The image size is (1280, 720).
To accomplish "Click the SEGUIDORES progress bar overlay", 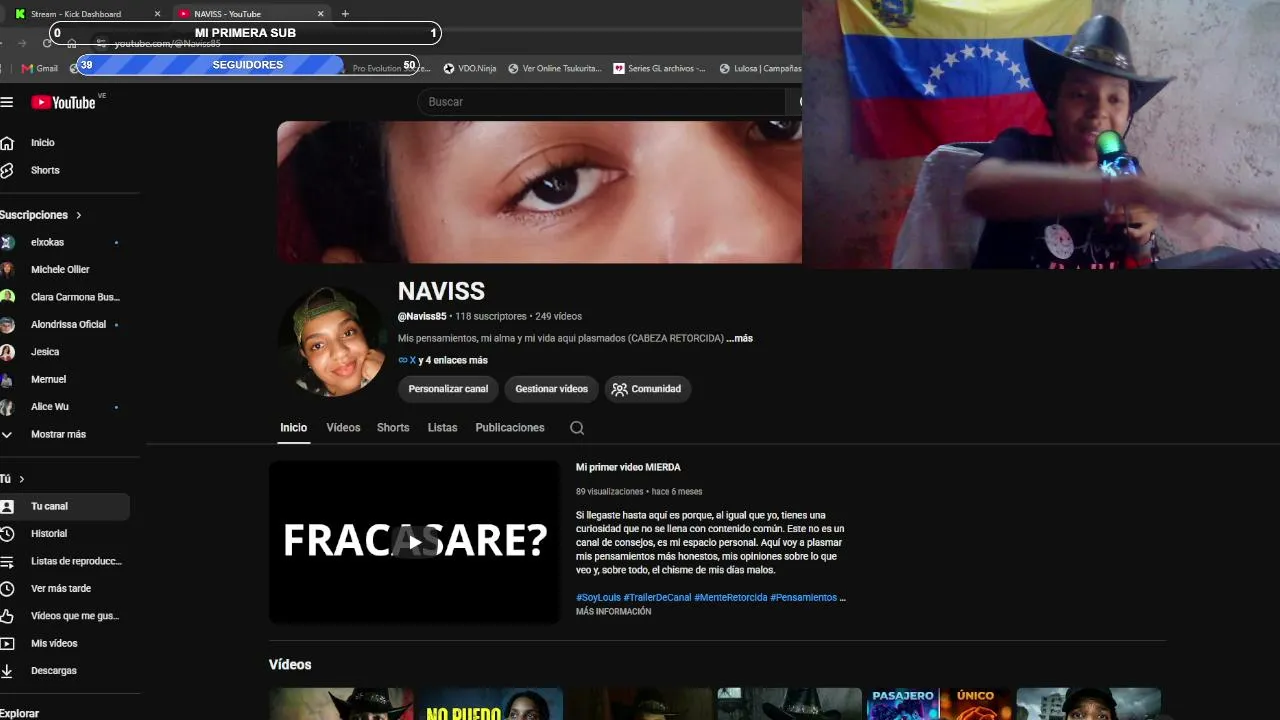I will coord(248,65).
